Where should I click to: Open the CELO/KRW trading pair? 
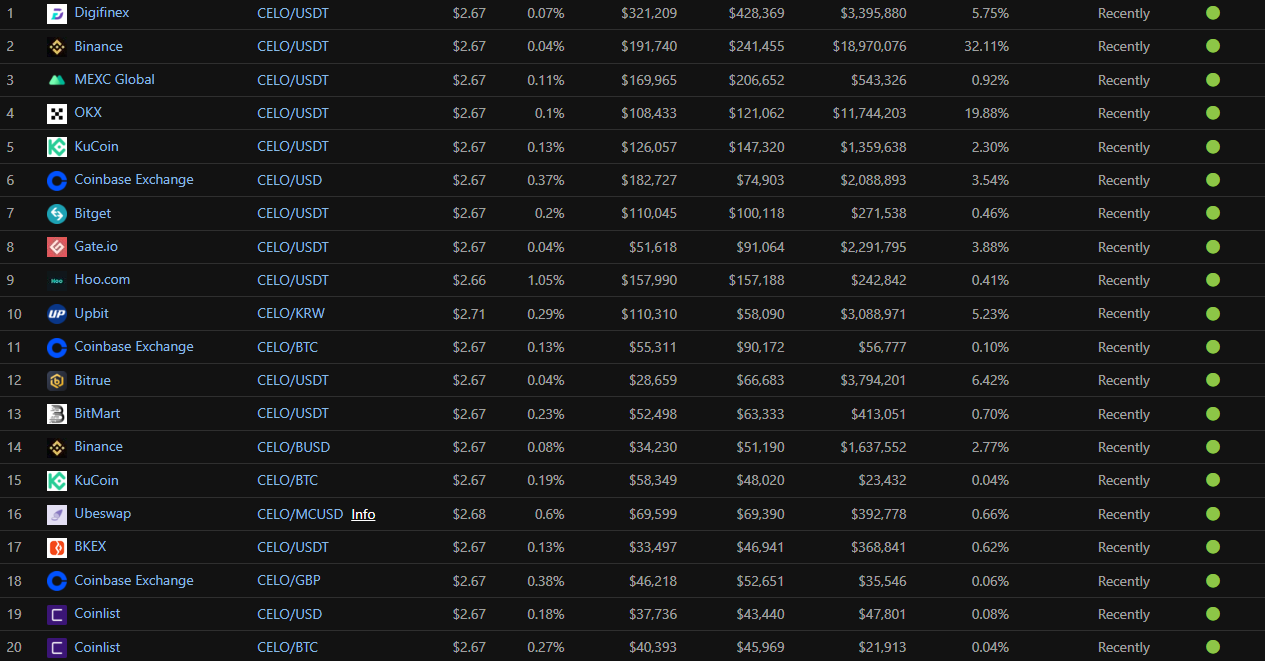(x=291, y=313)
